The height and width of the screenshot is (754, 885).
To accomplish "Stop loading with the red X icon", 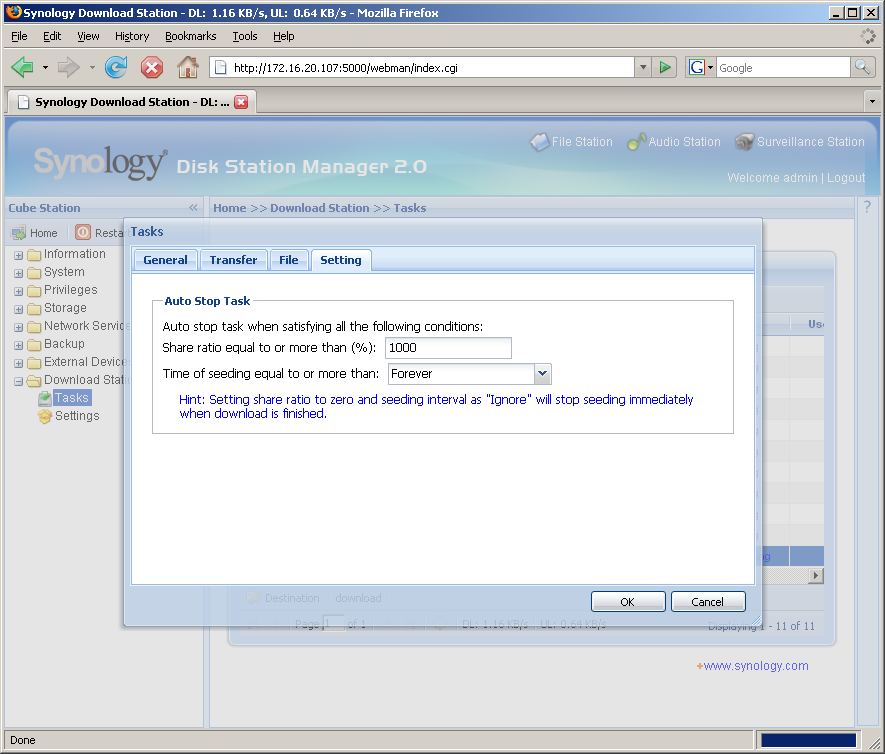I will (152, 68).
